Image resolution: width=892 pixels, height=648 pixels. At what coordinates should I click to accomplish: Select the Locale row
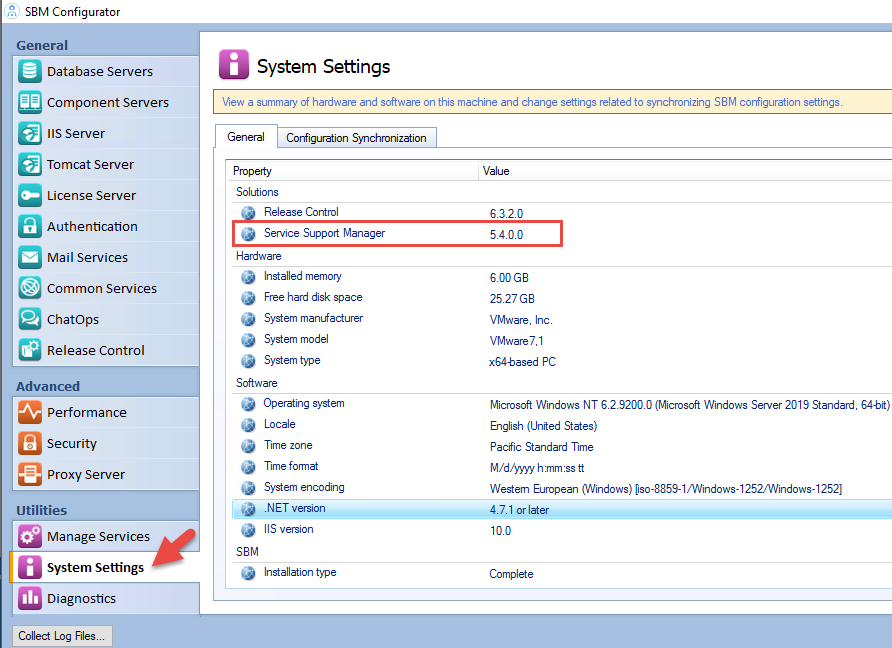pyautogui.click(x=562, y=425)
